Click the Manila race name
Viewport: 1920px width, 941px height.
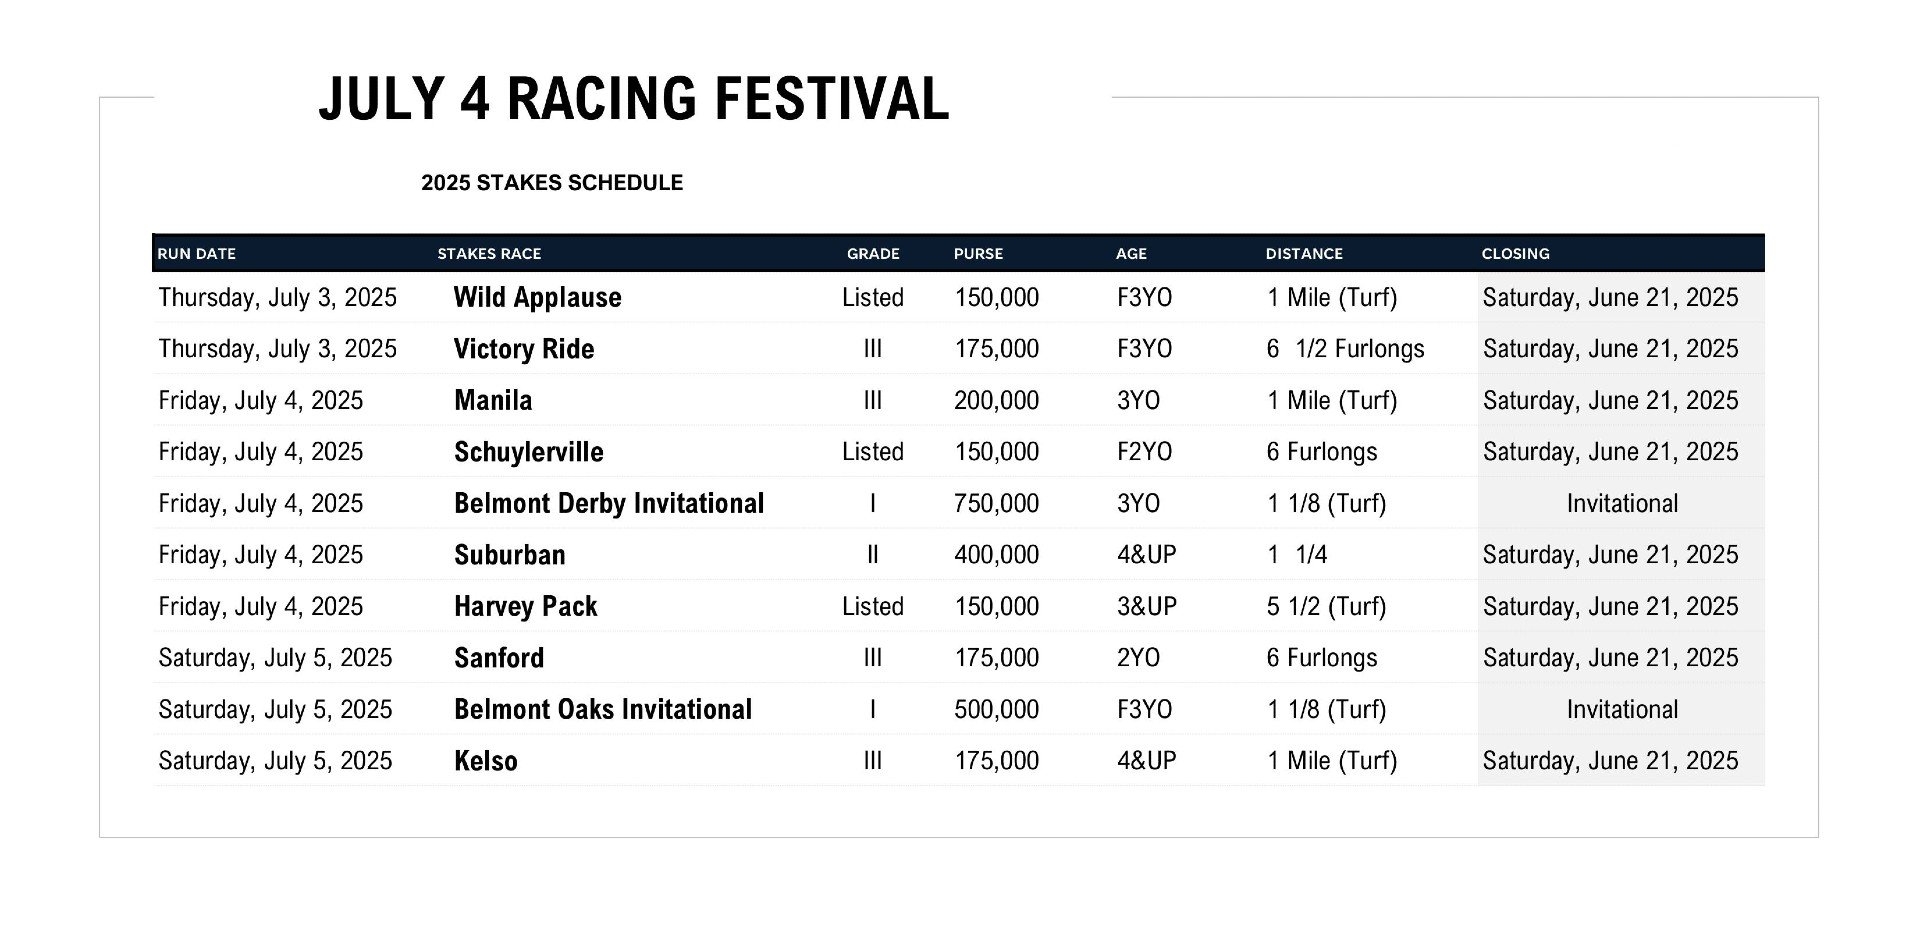click(x=493, y=400)
